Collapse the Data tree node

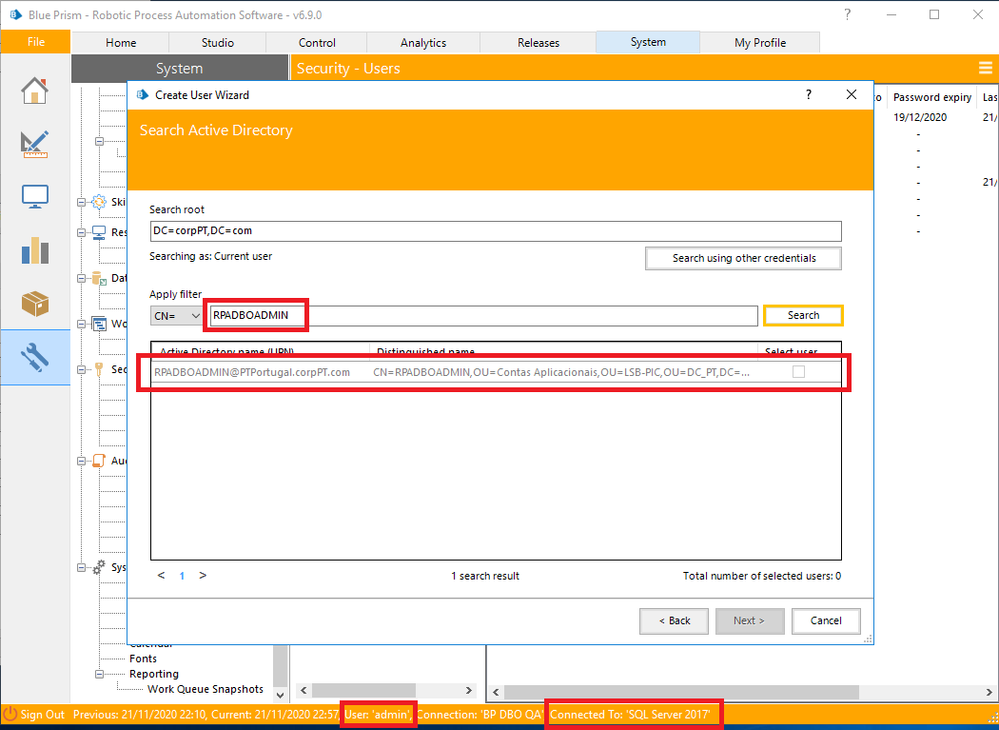(x=81, y=278)
